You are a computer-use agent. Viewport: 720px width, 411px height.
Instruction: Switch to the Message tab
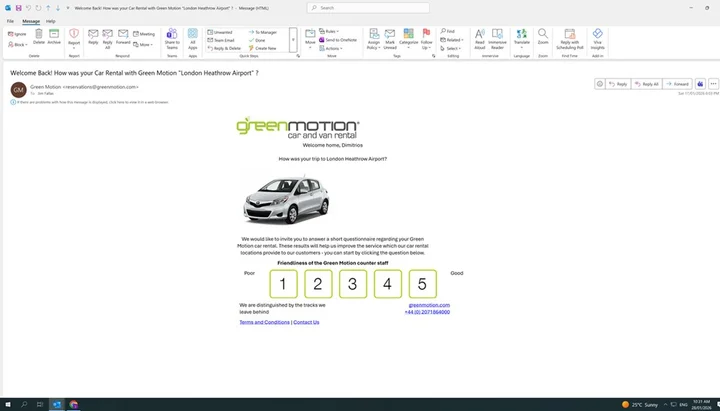point(31,21)
